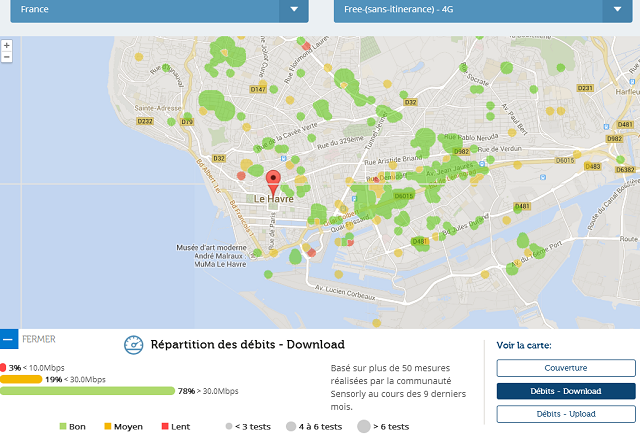
Task: Click the D483 road marker
Action: [x=593, y=166]
